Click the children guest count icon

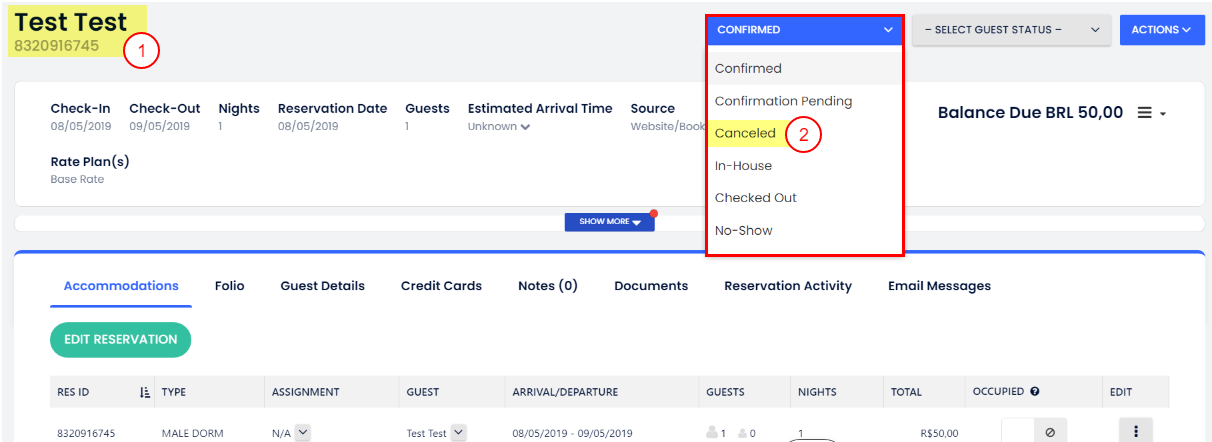pyautogui.click(x=743, y=433)
